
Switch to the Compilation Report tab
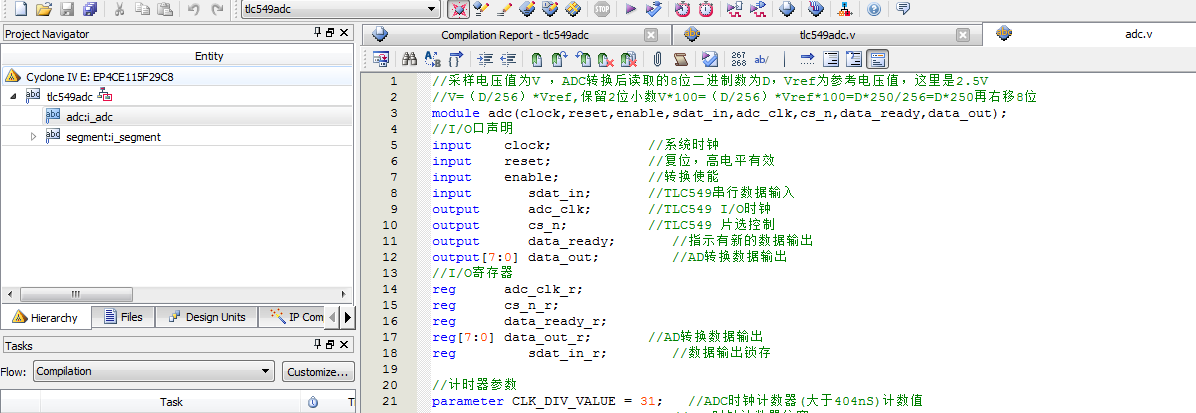pyautogui.click(x=515, y=35)
